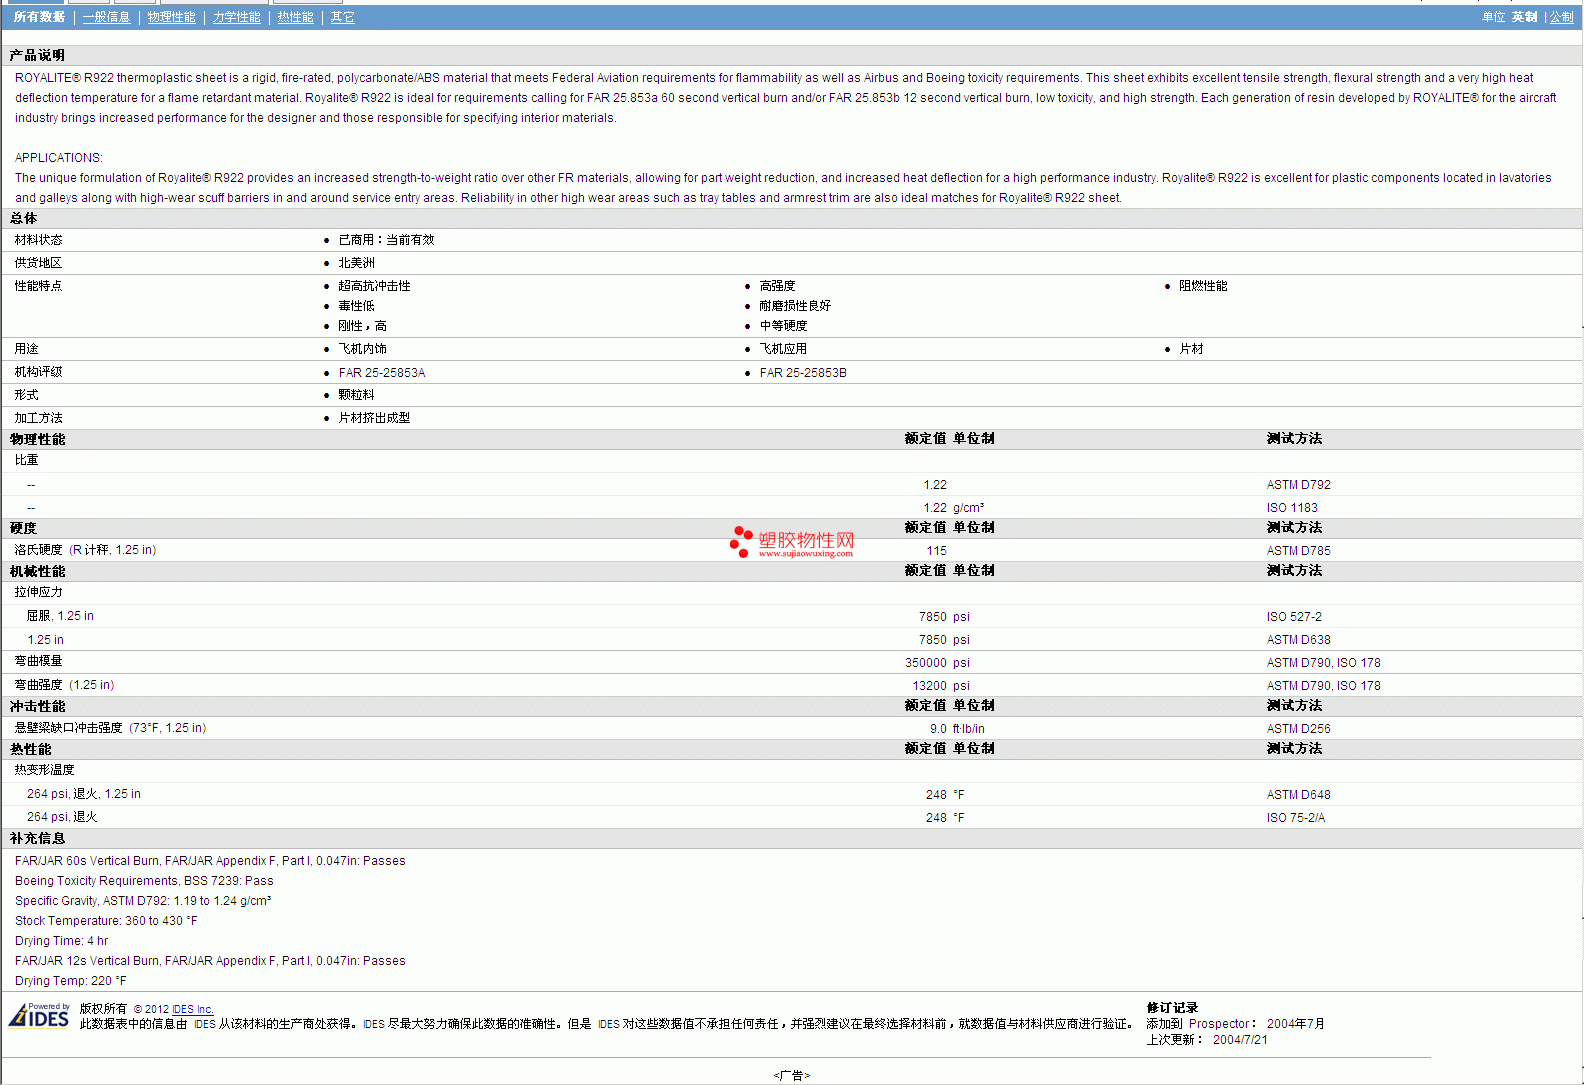Image resolution: width=1584 pixels, height=1085 pixels.
Task: Click the Powered by IDES logo
Action: 39,1015
